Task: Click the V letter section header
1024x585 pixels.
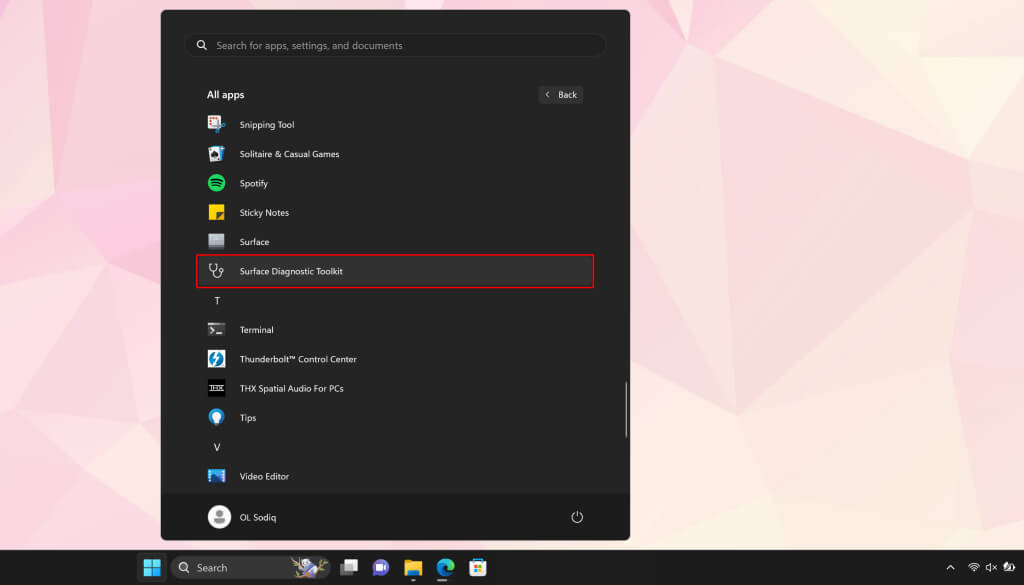Action: (x=217, y=447)
